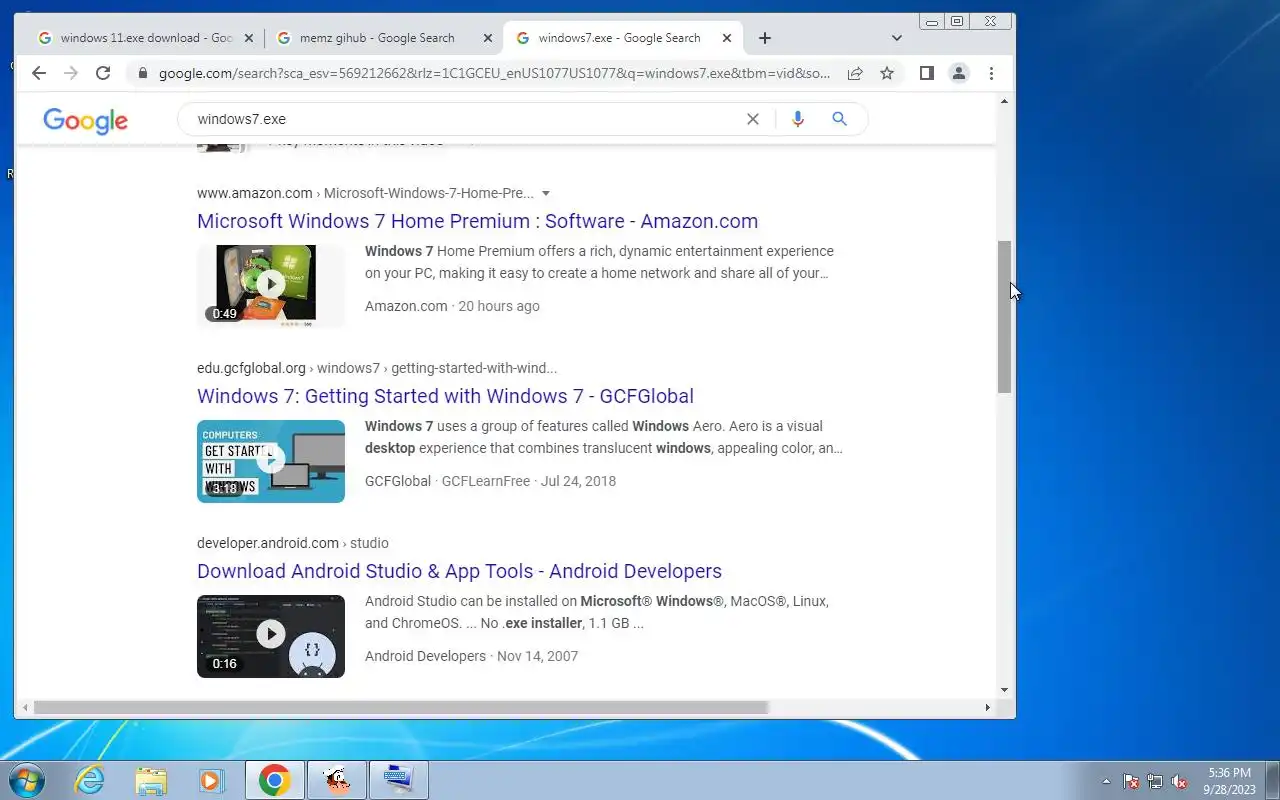Click the horizontal scrollbar left arrow
Image resolution: width=1280 pixels, height=800 pixels.
pyautogui.click(x=24, y=708)
